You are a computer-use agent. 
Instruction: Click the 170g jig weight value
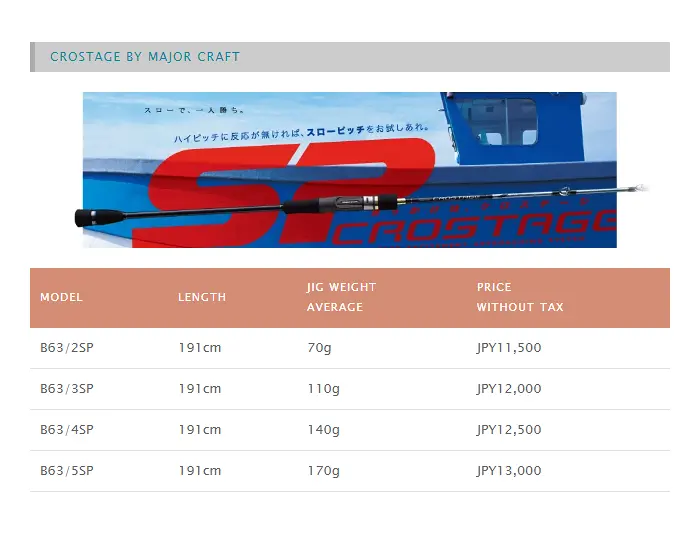click(x=324, y=471)
